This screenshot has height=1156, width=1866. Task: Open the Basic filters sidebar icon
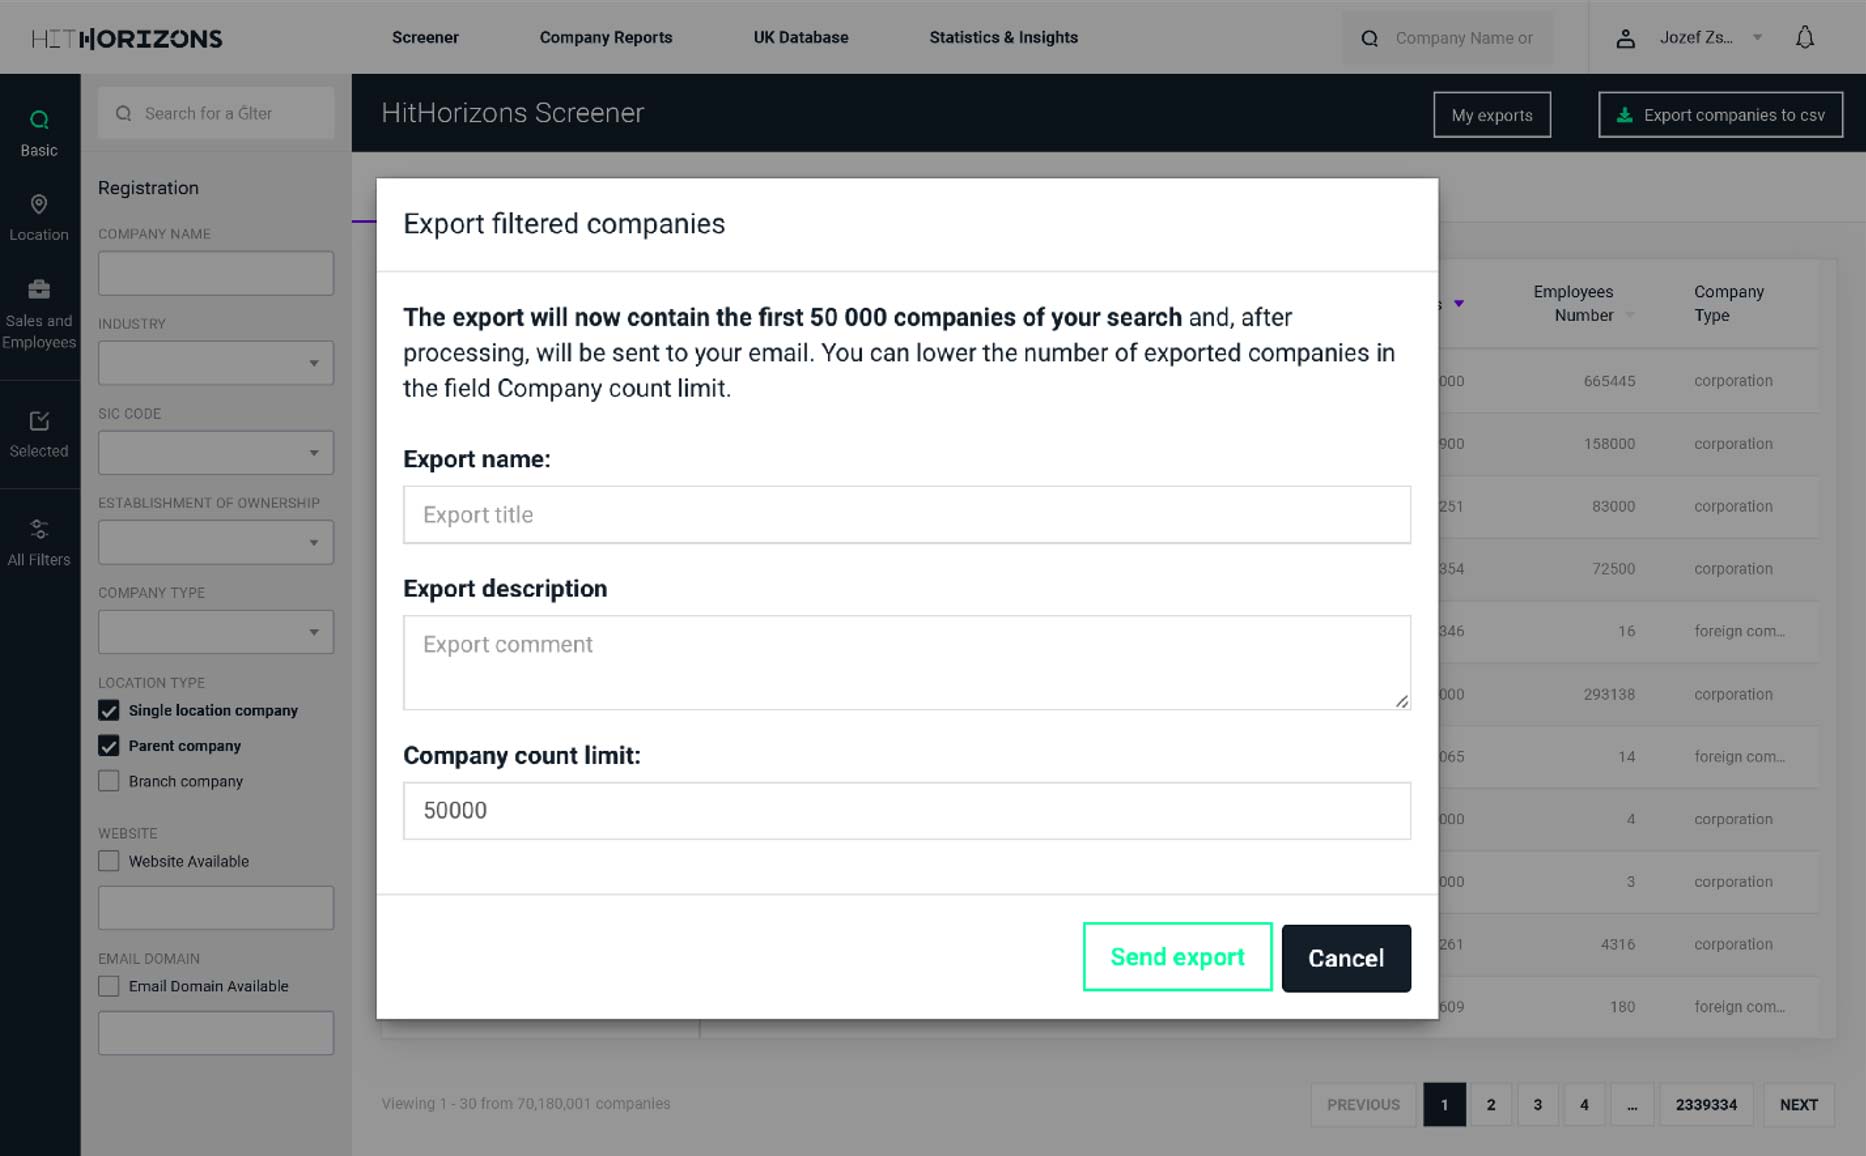pos(39,121)
